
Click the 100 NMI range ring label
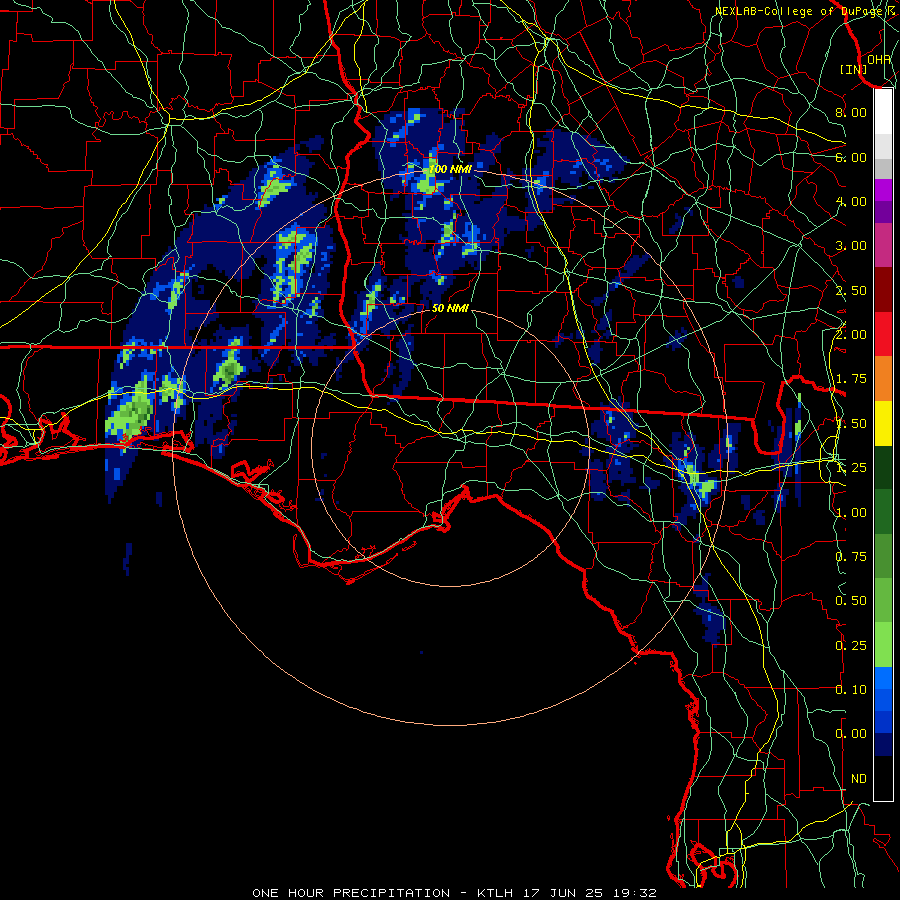[450, 169]
